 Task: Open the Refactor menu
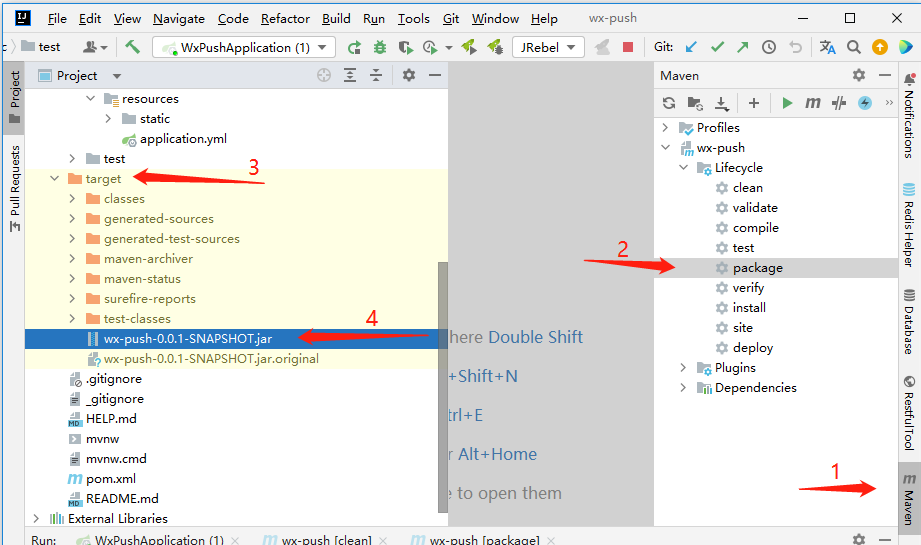[285, 19]
